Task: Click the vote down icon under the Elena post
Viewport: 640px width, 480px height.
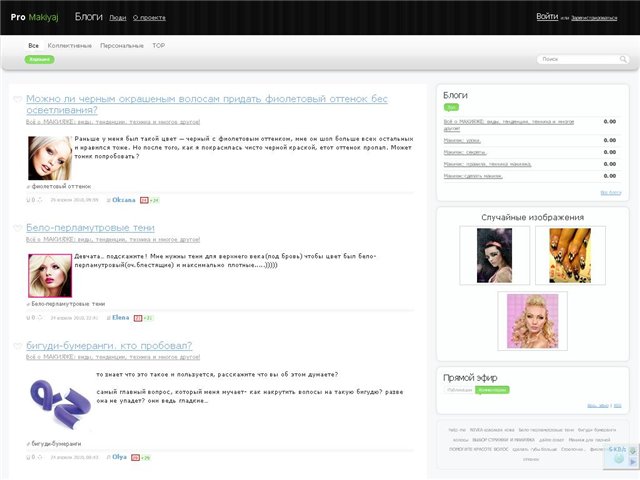Action: (x=40, y=318)
